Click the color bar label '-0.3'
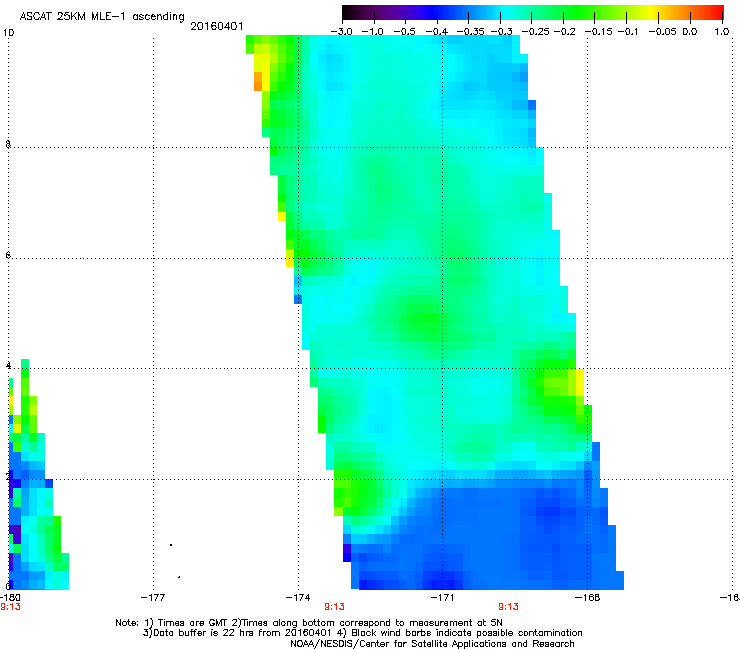 (502, 32)
